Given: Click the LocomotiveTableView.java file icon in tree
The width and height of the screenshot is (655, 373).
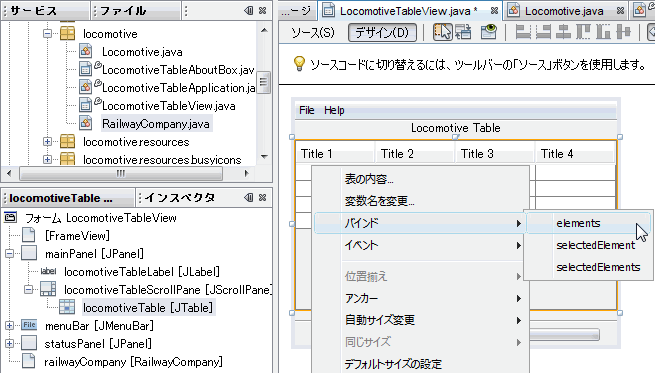Looking at the screenshot, I should pos(85,105).
